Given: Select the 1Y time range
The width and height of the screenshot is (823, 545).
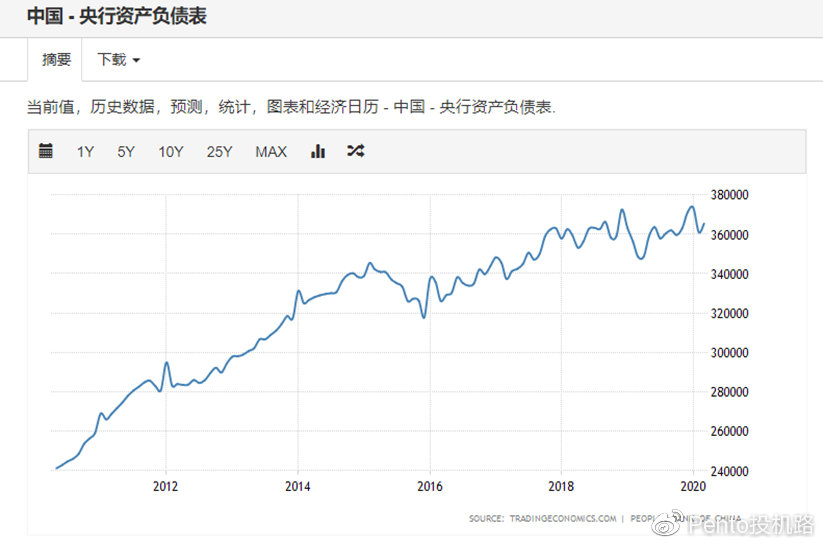Looking at the screenshot, I should point(85,152).
